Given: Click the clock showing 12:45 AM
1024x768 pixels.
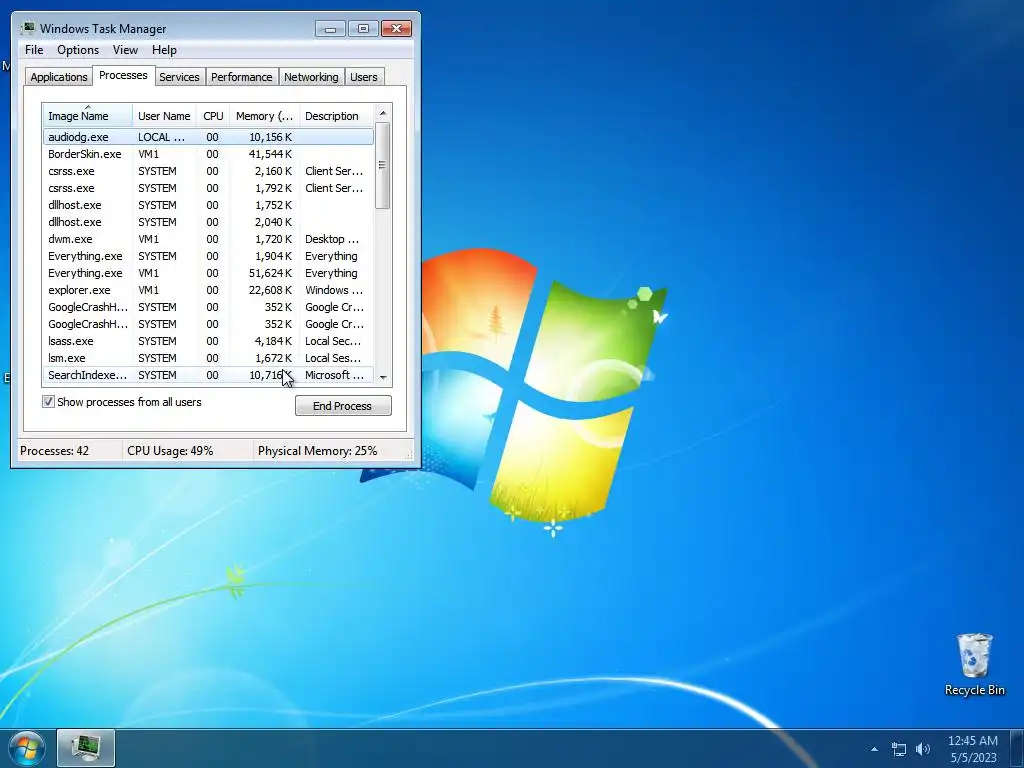Looking at the screenshot, I should (x=972, y=749).
